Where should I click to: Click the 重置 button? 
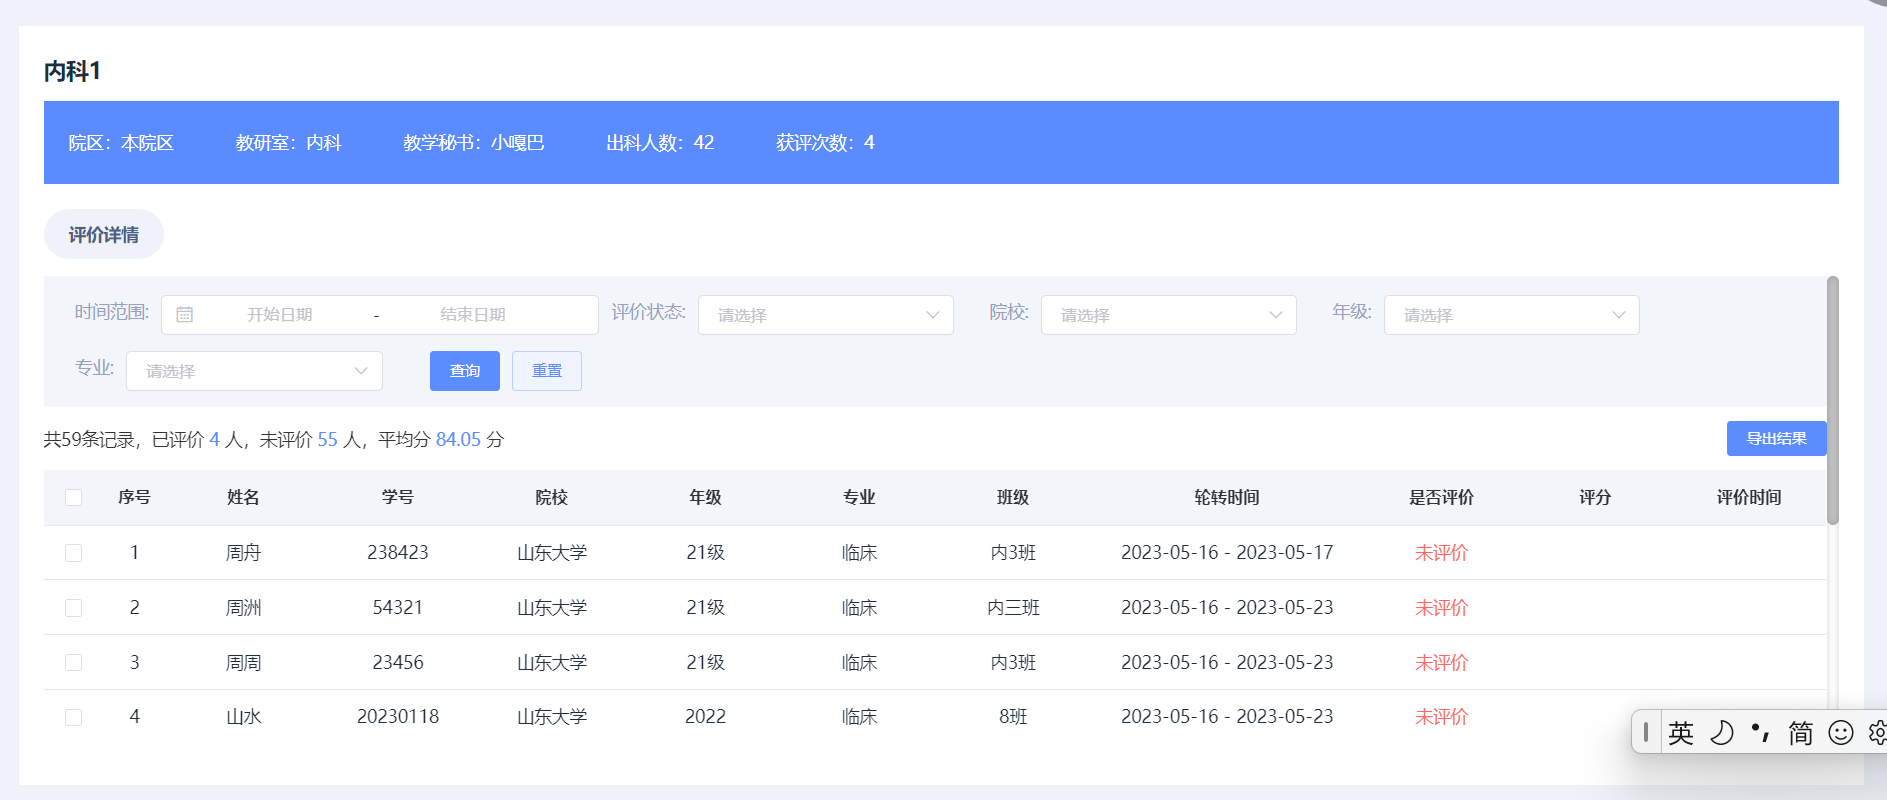point(547,371)
